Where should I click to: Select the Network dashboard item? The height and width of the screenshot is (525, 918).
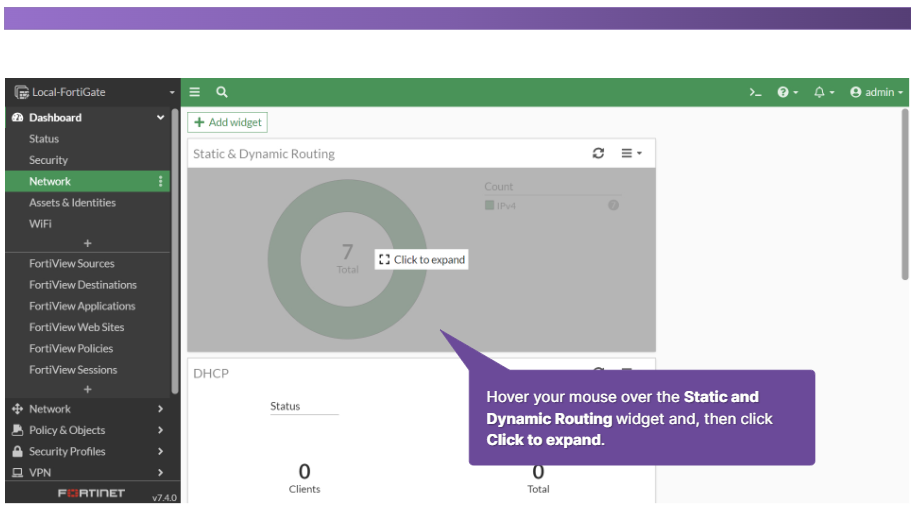tap(88, 181)
